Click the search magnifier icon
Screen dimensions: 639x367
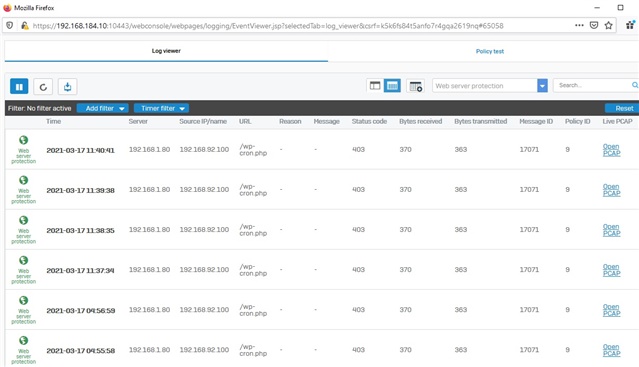pyautogui.click(x=635, y=85)
